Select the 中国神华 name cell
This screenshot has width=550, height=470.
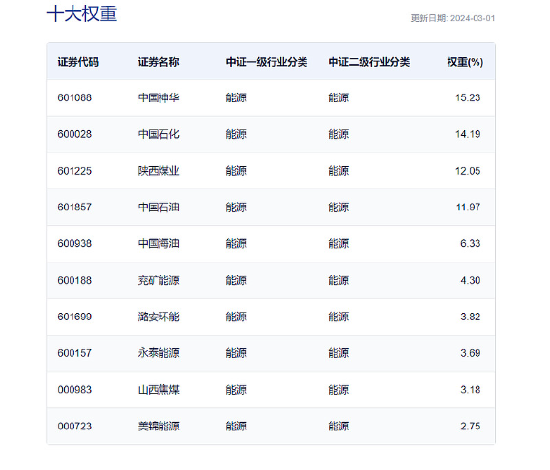(x=159, y=98)
